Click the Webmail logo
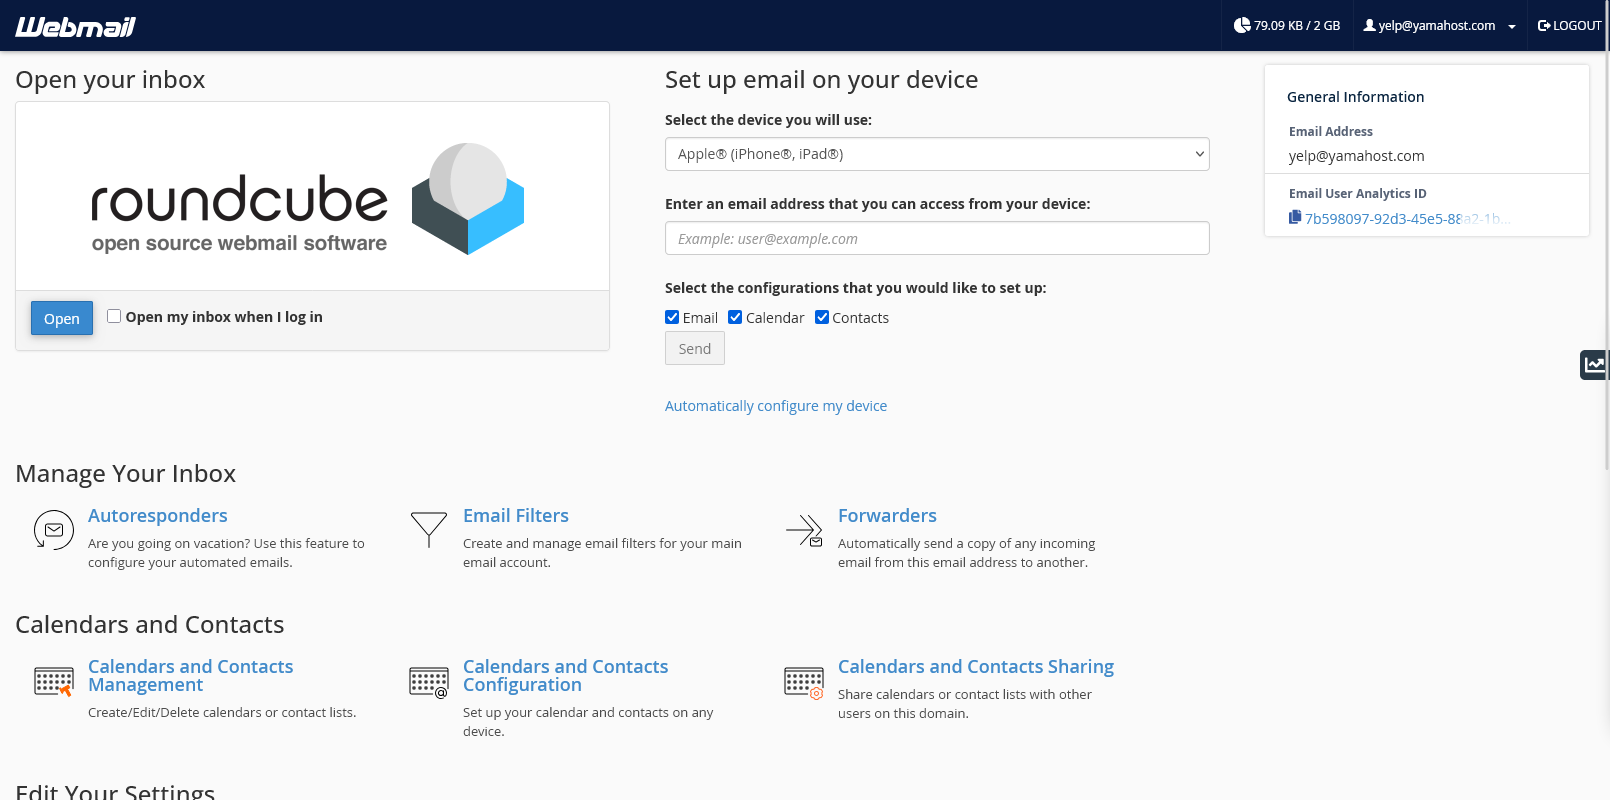The height and width of the screenshot is (800, 1610). 75,26
